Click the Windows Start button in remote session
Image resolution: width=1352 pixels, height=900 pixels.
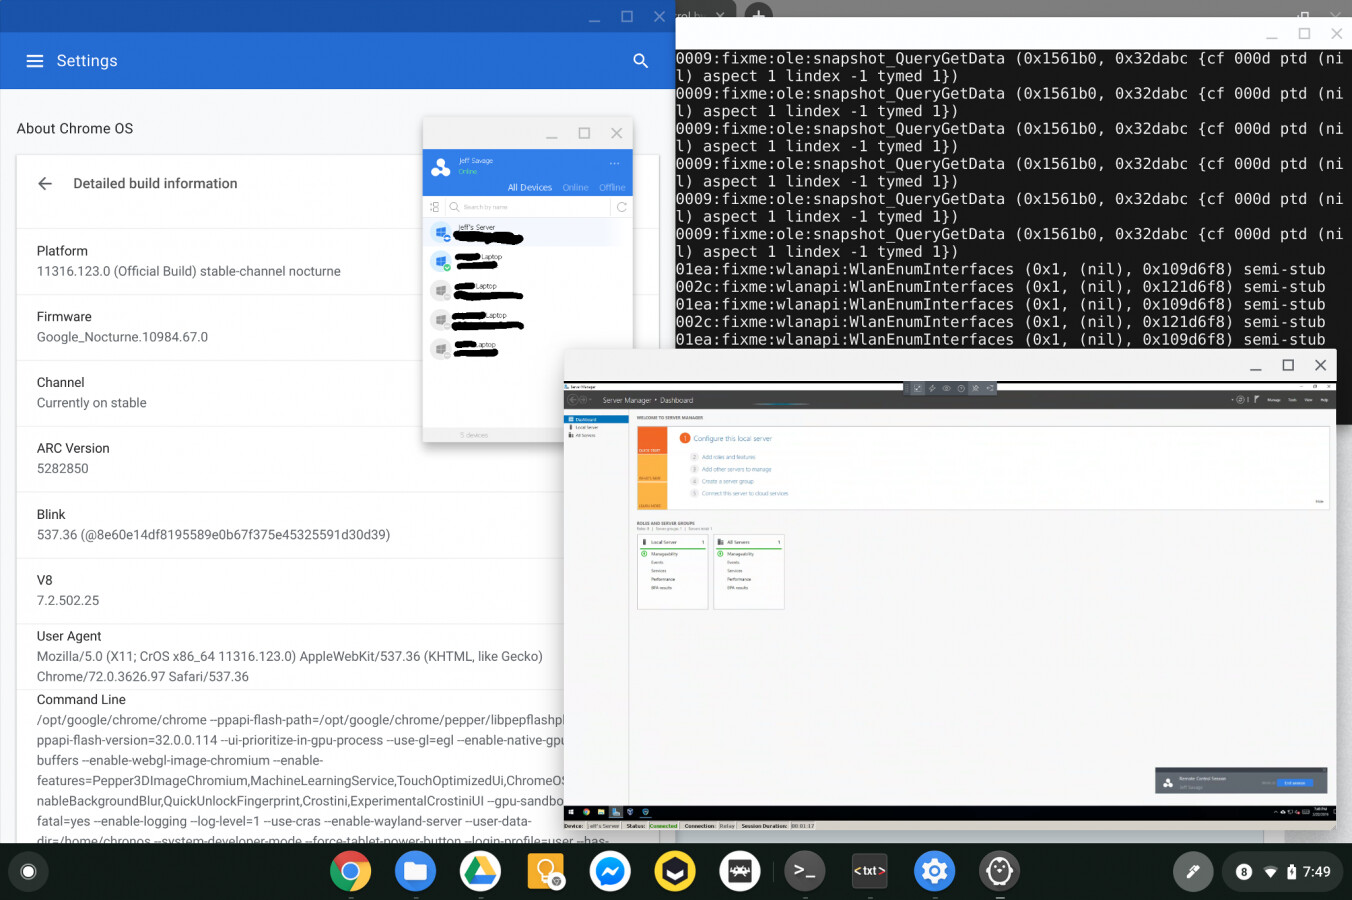tap(572, 812)
